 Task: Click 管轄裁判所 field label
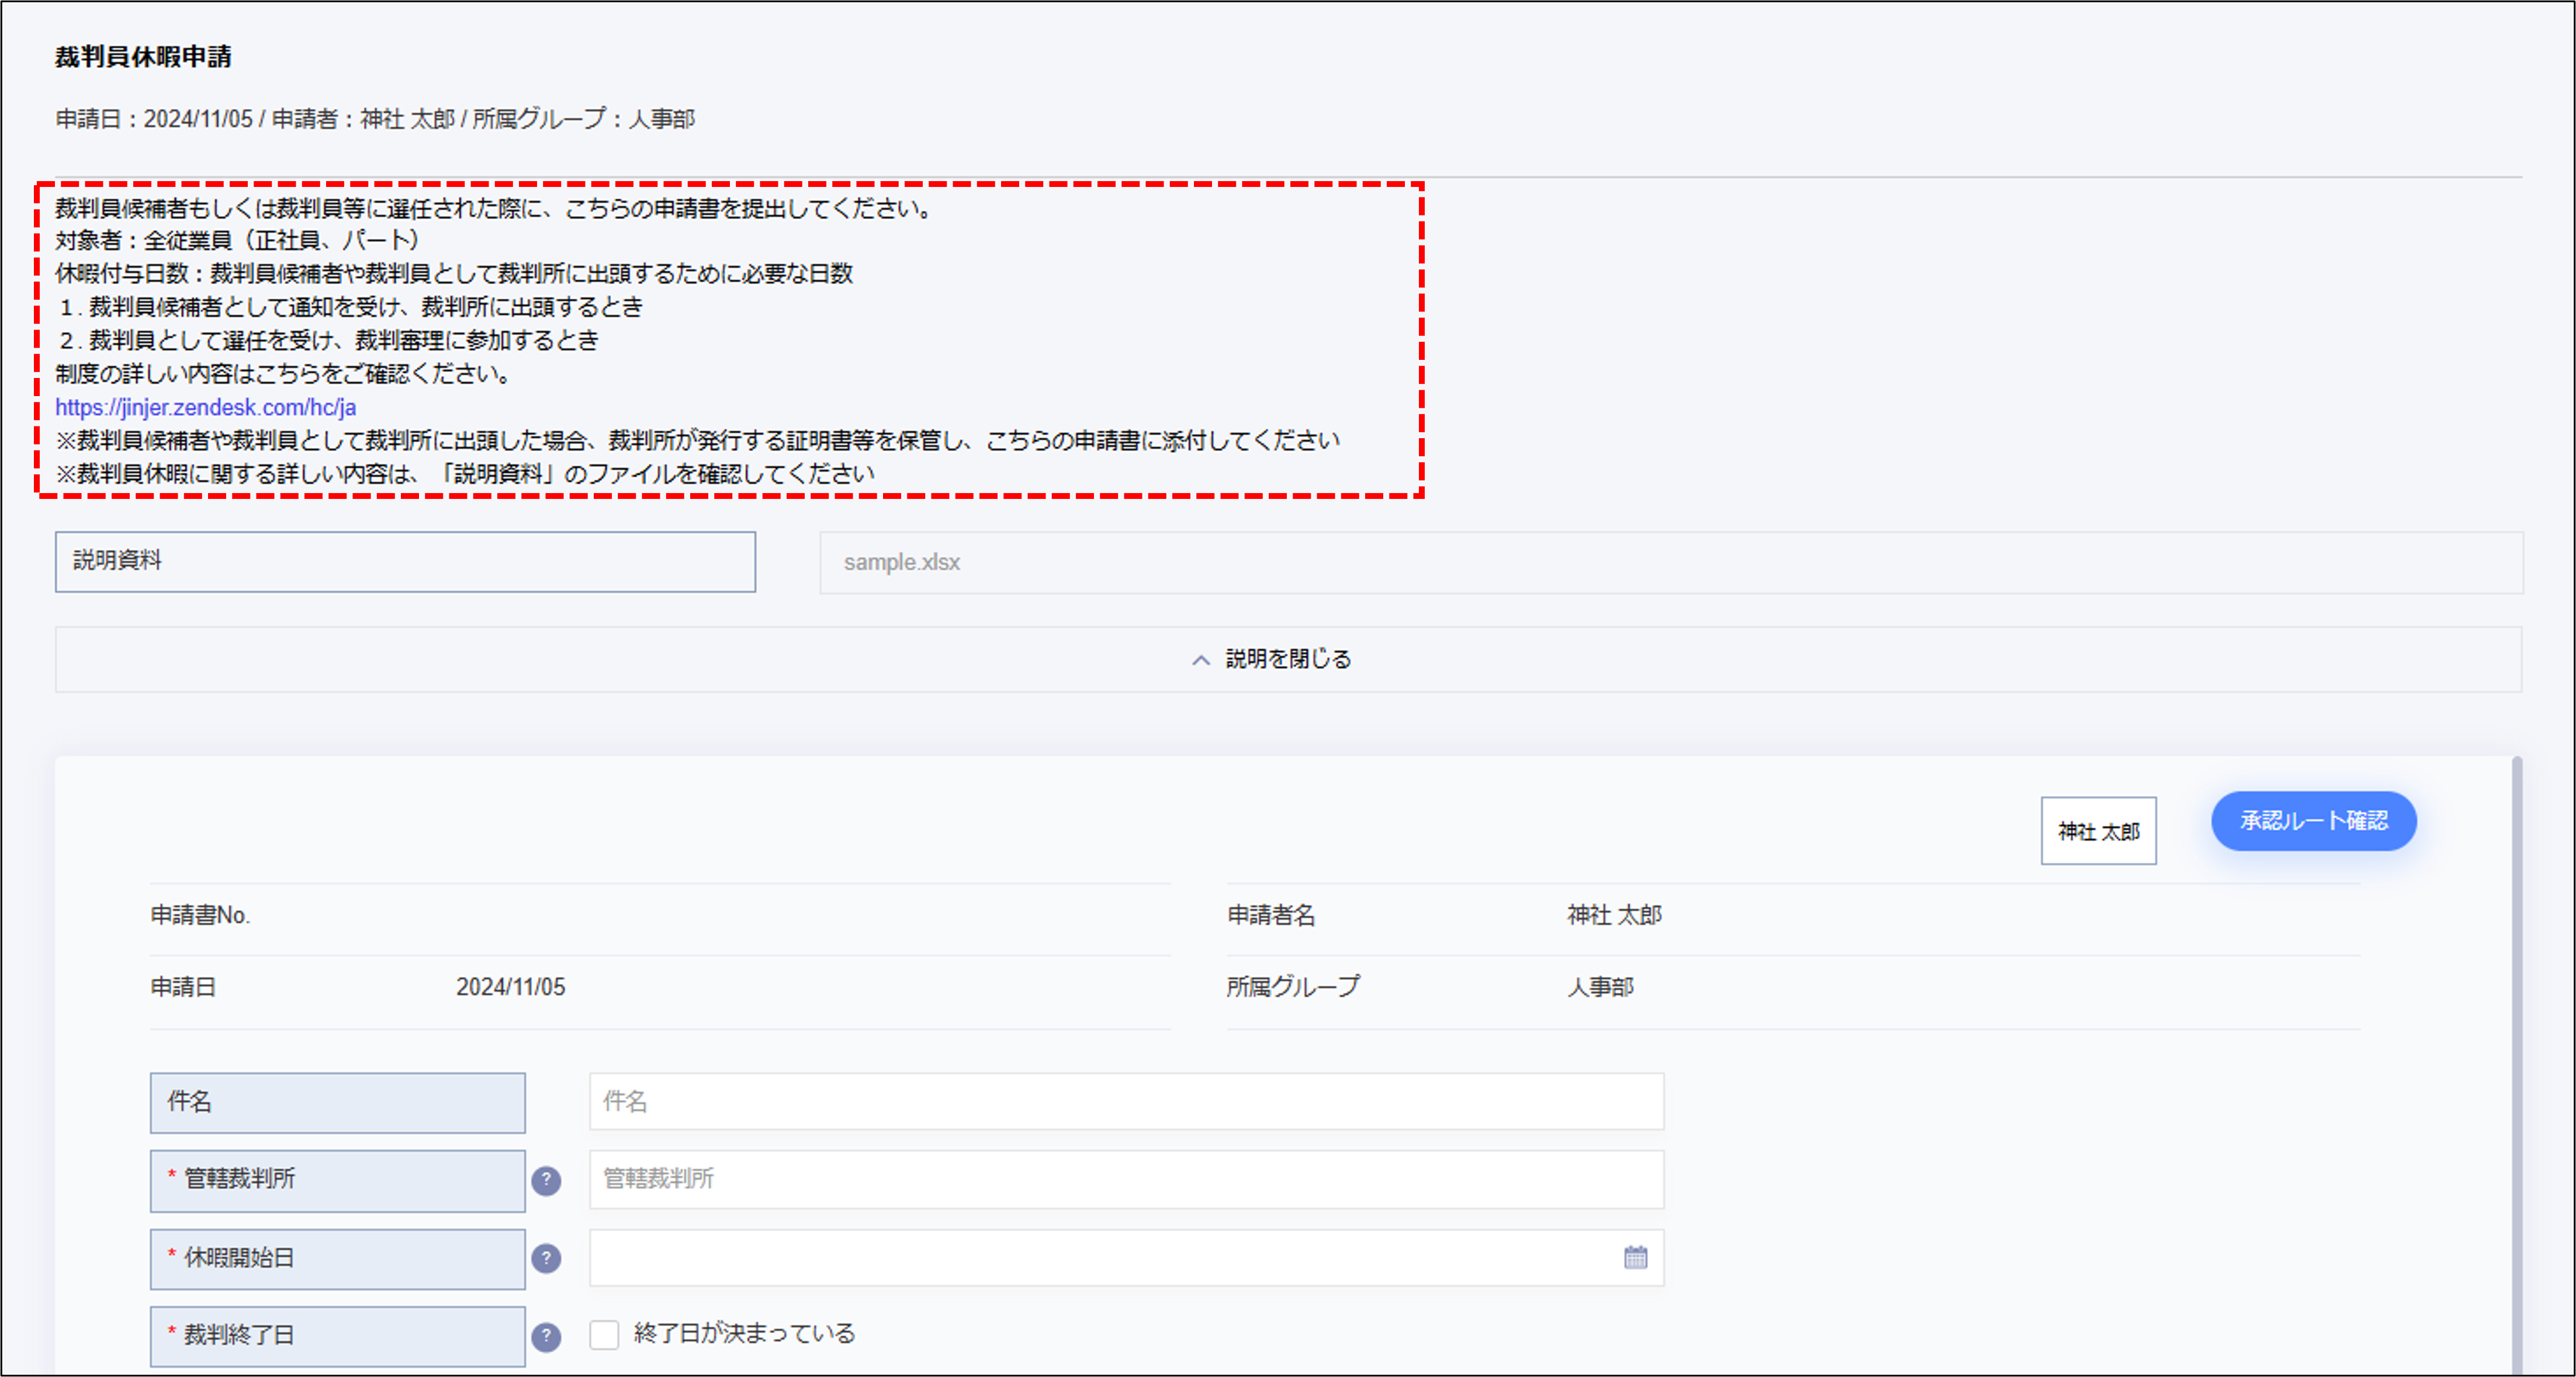point(337,1180)
